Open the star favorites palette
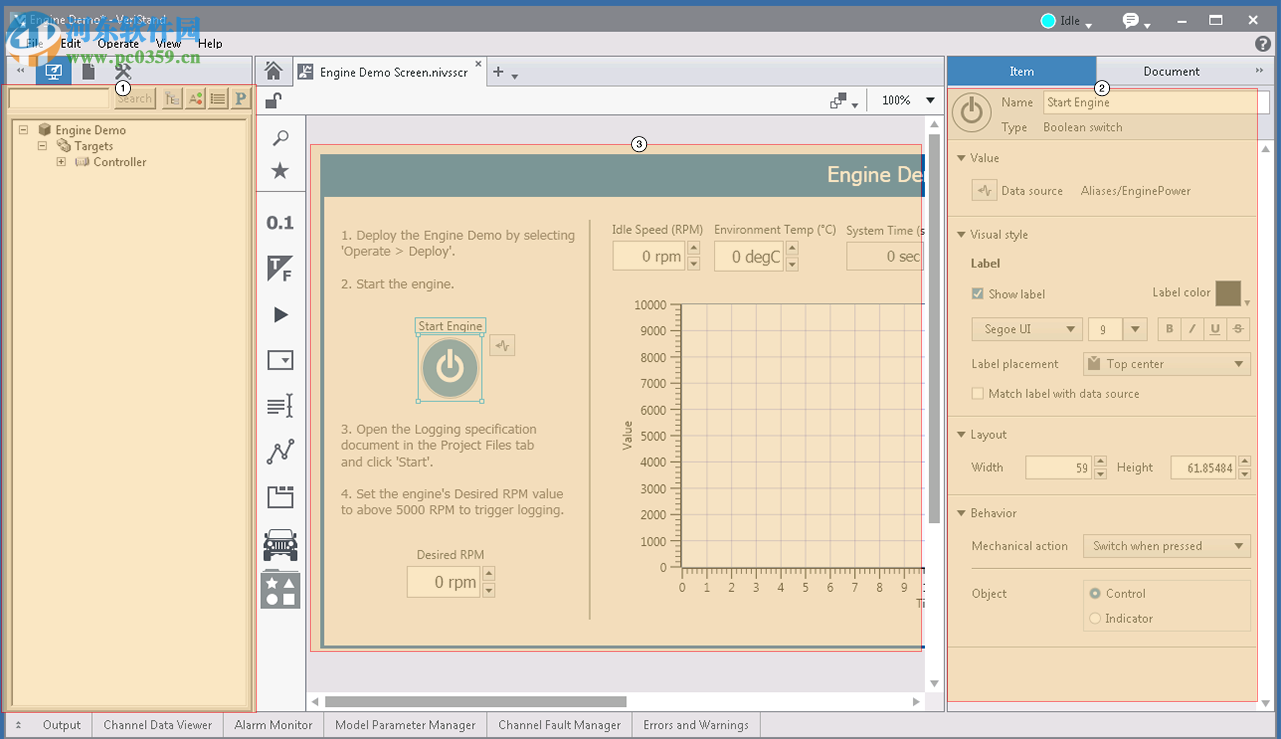The image size is (1281, 739). (x=281, y=171)
